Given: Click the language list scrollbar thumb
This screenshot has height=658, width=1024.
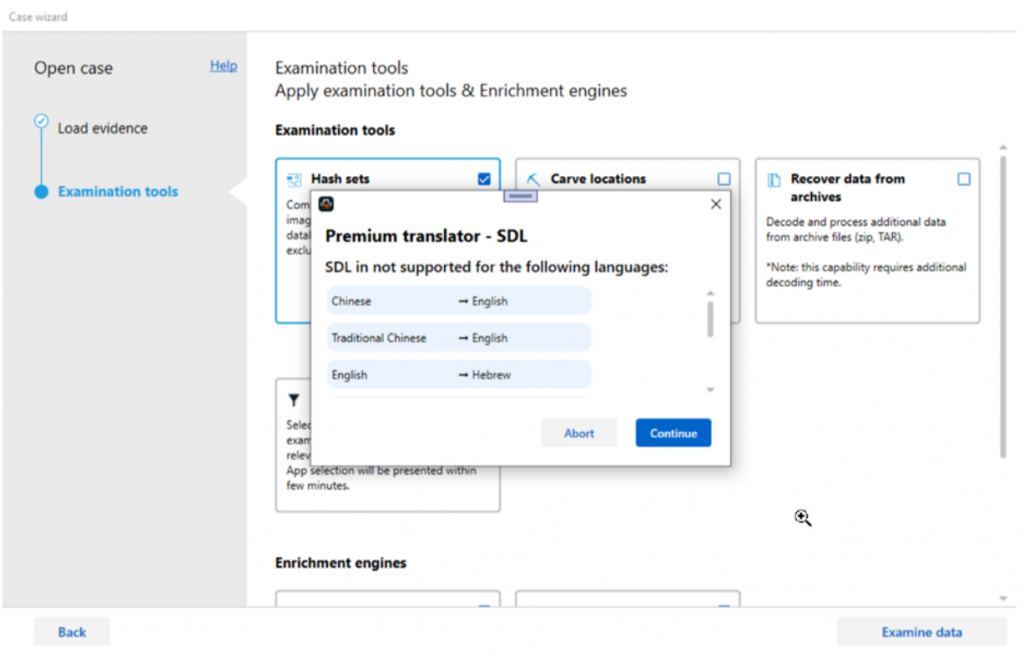Looking at the screenshot, I should tap(711, 319).
